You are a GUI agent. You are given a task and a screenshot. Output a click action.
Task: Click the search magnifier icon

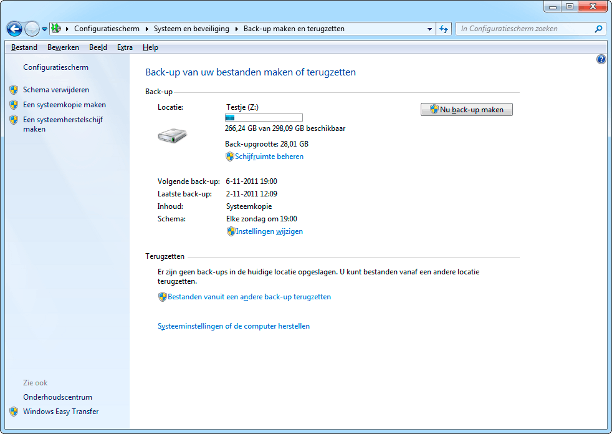tap(598, 28)
